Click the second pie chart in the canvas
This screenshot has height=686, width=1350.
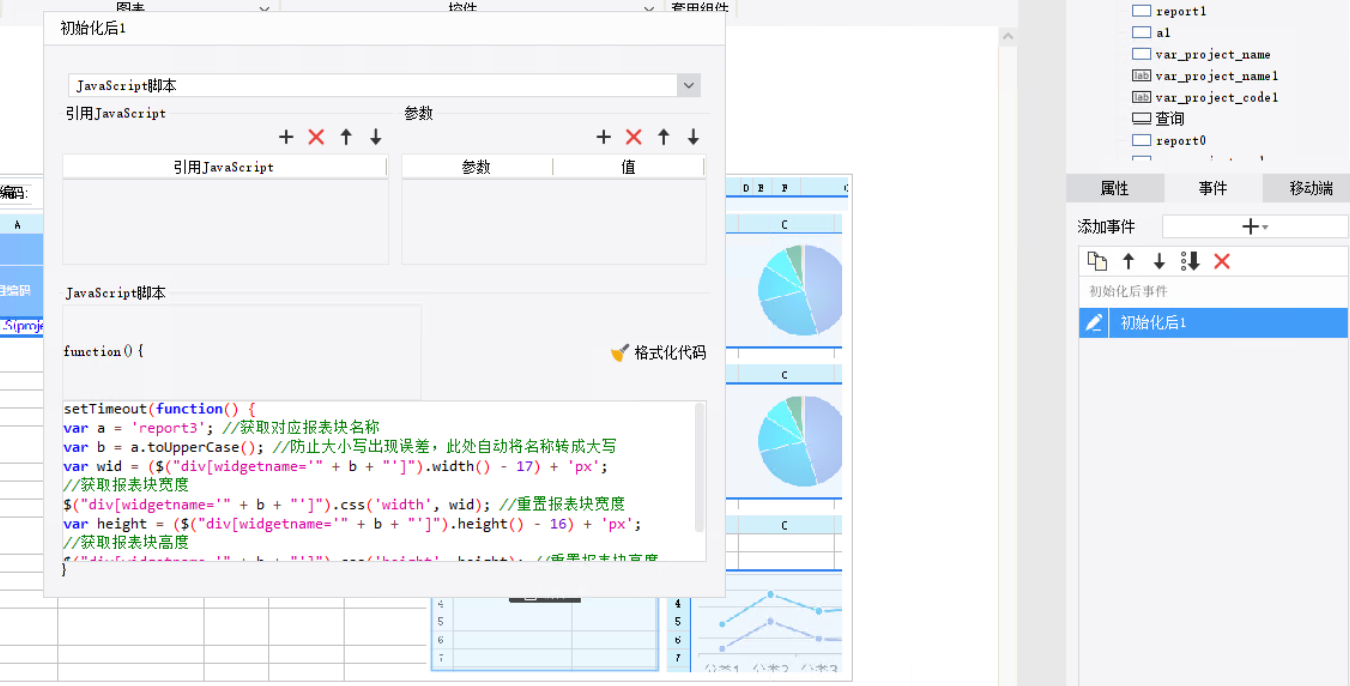(799, 440)
